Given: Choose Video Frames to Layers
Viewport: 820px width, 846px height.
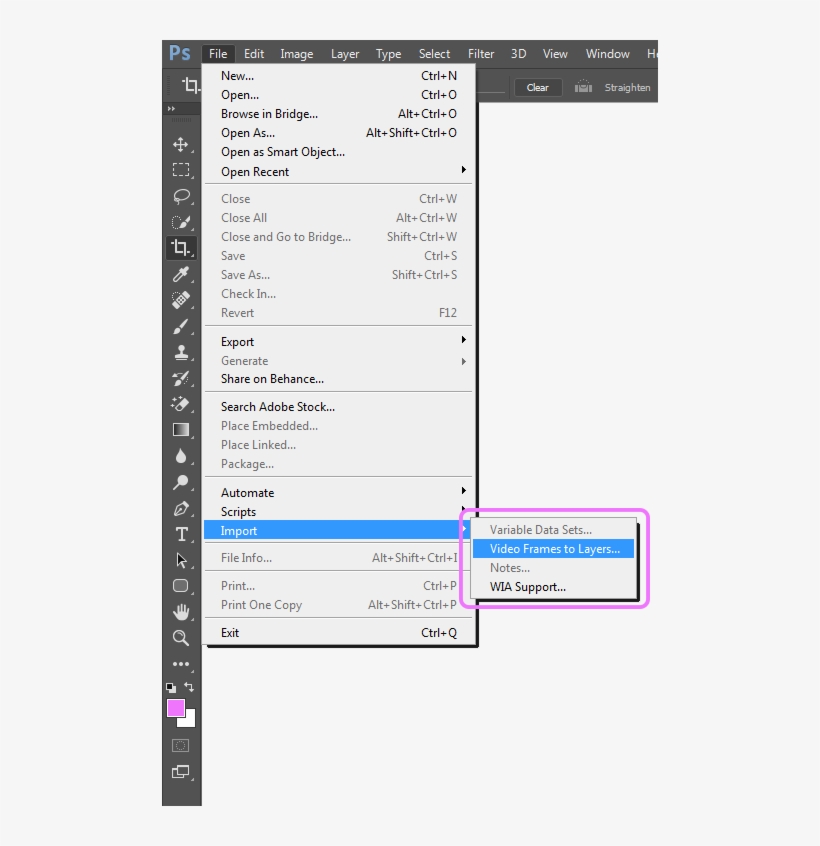Looking at the screenshot, I should pyautogui.click(x=554, y=548).
